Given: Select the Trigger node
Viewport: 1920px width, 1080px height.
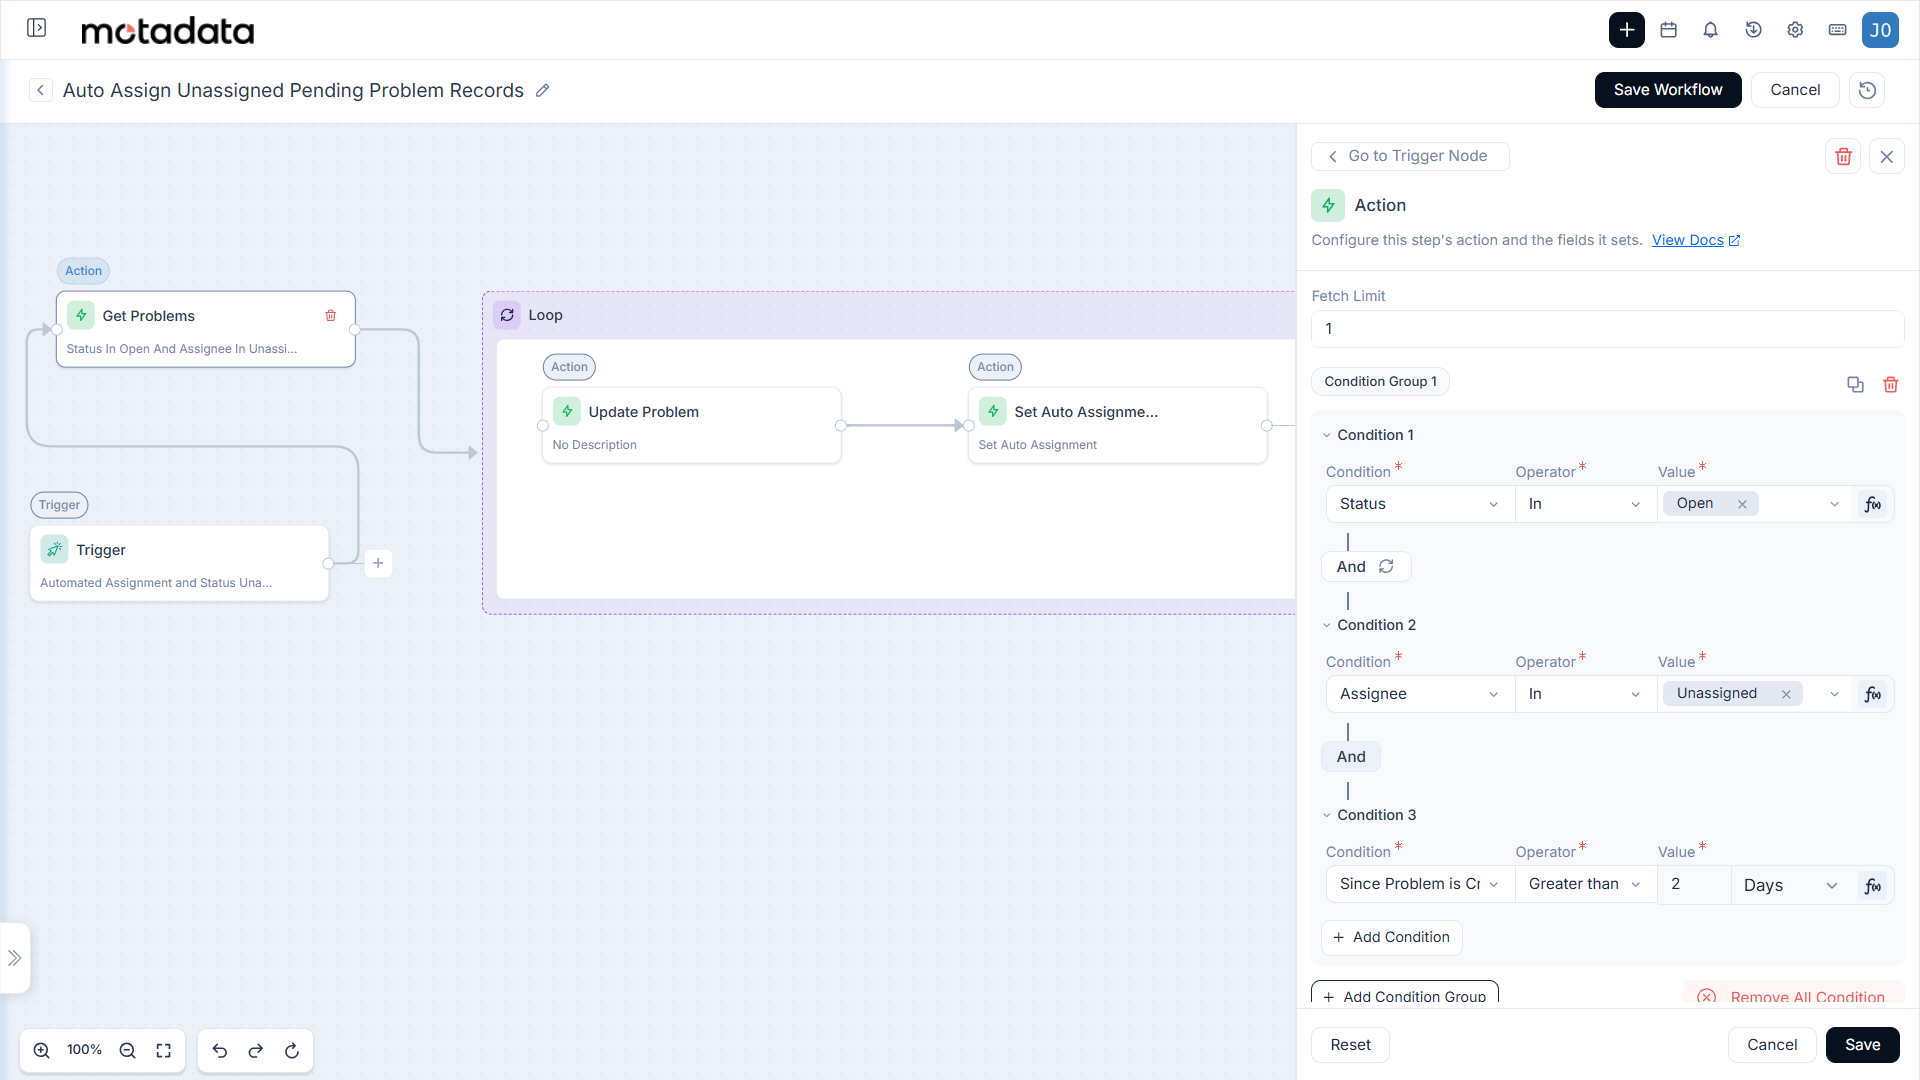Looking at the screenshot, I should [179, 564].
